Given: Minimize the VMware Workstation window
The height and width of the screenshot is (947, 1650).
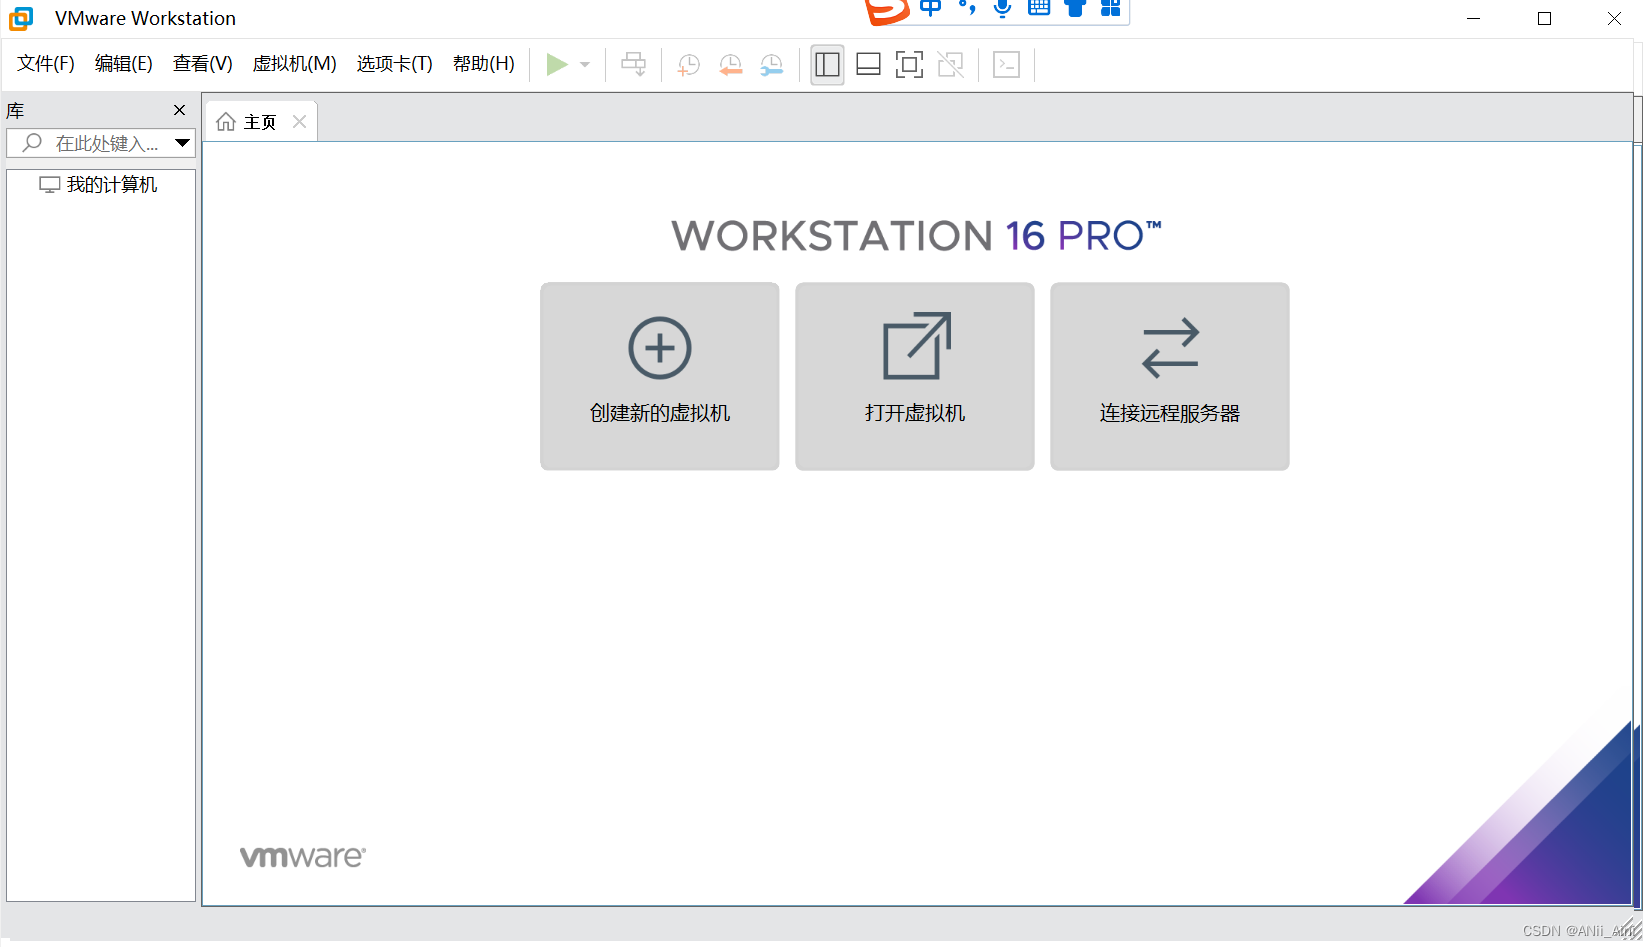Looking at the screenshot, I should (1473, 19).
